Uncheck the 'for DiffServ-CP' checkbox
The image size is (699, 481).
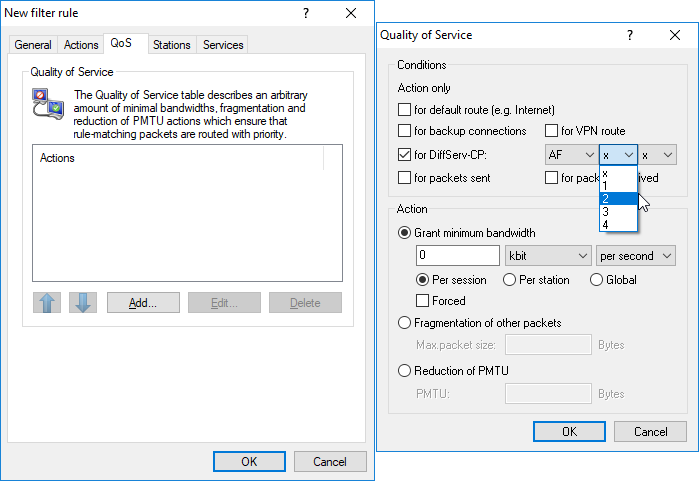click(x=404, y=155)
